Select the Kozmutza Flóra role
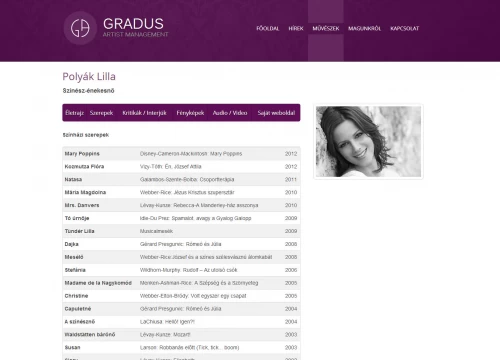This screenshot has width=500, height=360. [x=84, y=167]
